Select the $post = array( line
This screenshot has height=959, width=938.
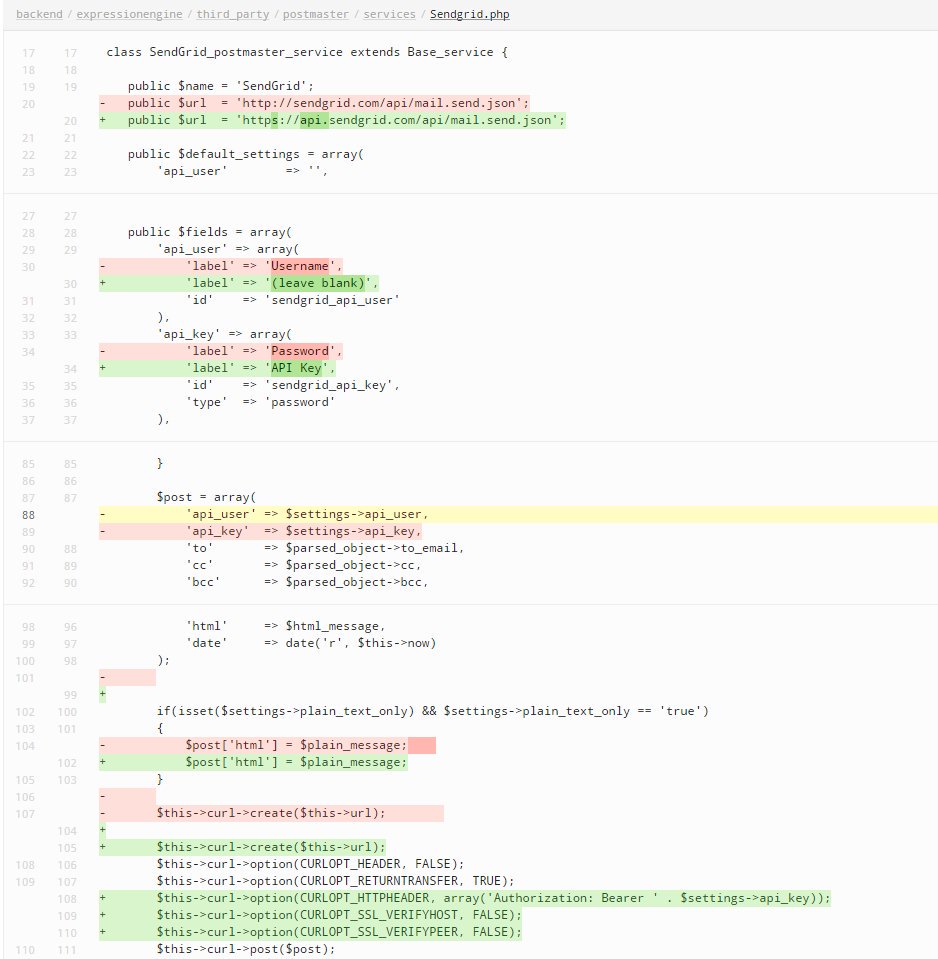(206, 497)
